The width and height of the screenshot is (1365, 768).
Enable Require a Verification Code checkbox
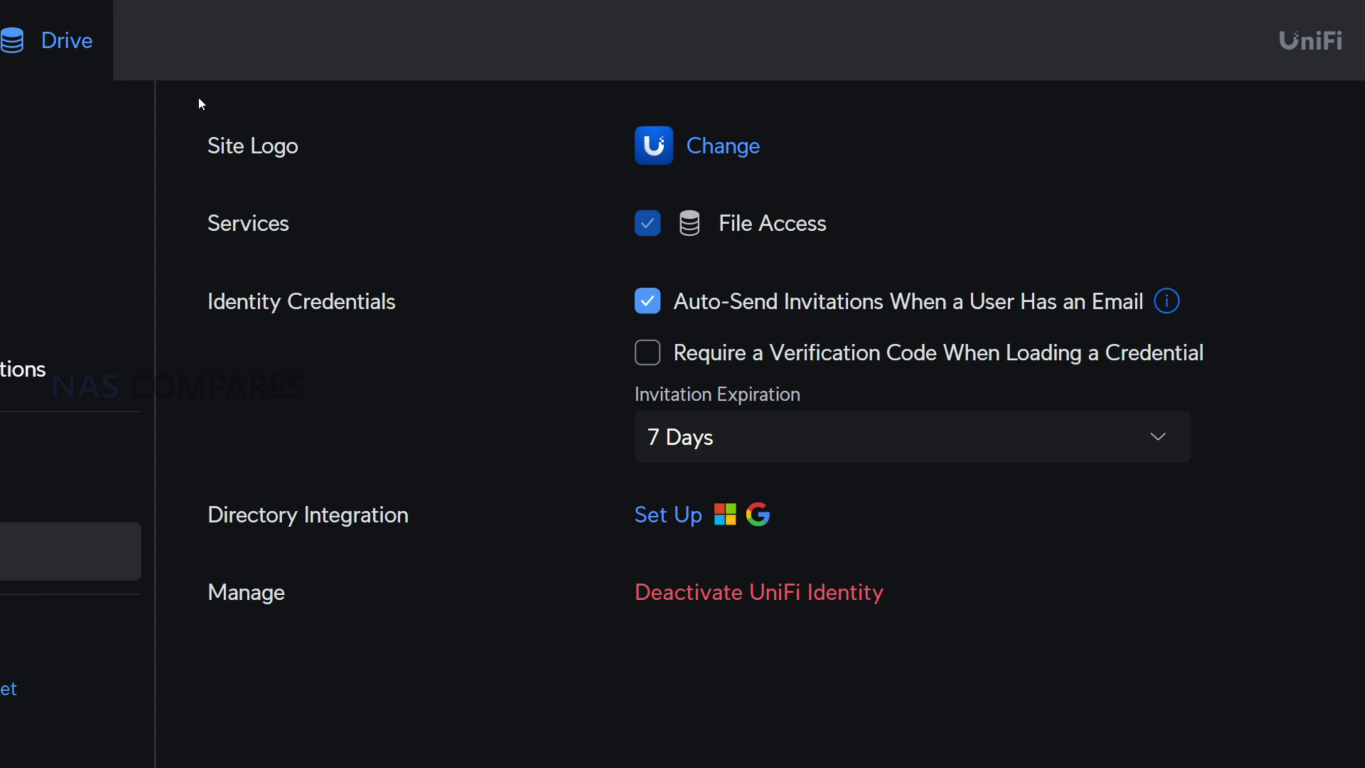pos(648,353)
